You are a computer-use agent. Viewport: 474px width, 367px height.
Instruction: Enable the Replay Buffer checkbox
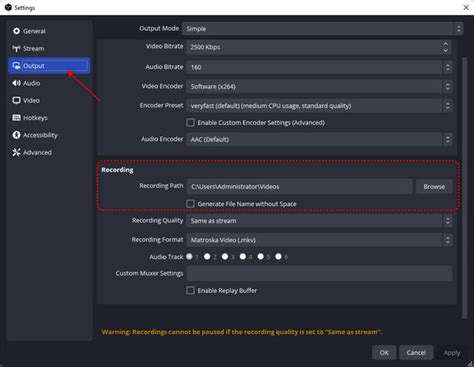coord(190,290)
